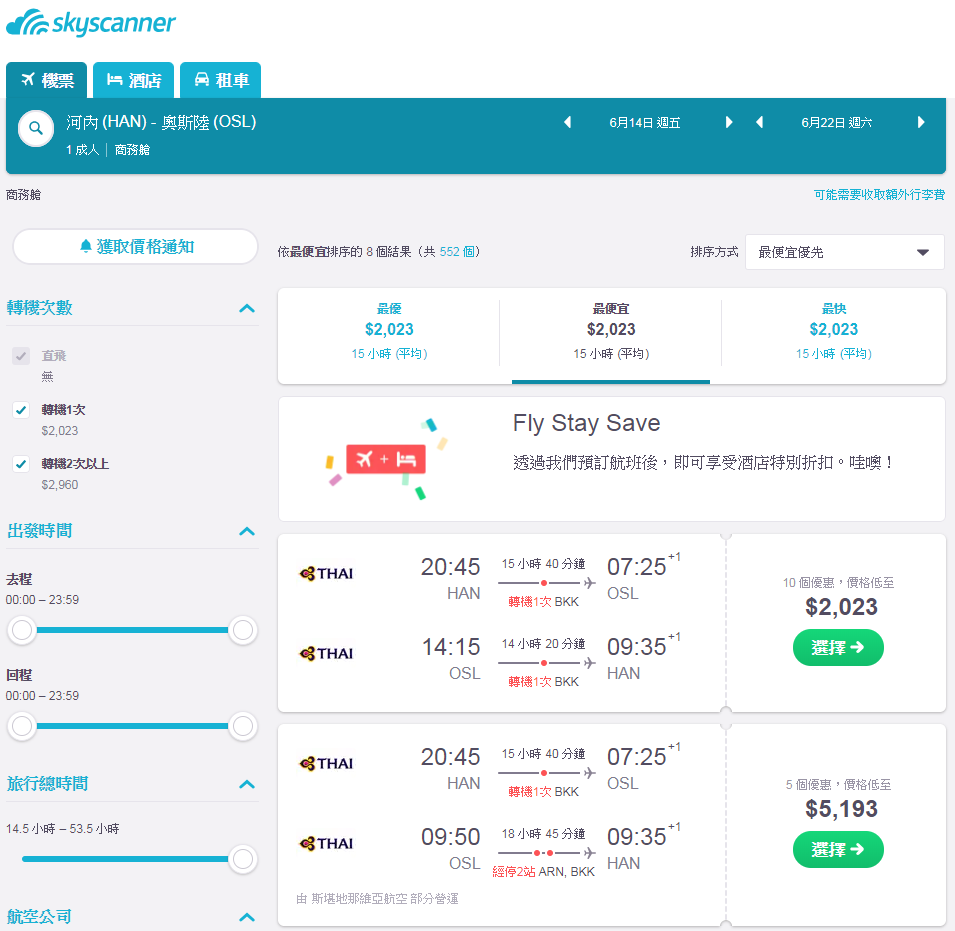Click 6月14日 週五 departure date

(x=645, y=122)
